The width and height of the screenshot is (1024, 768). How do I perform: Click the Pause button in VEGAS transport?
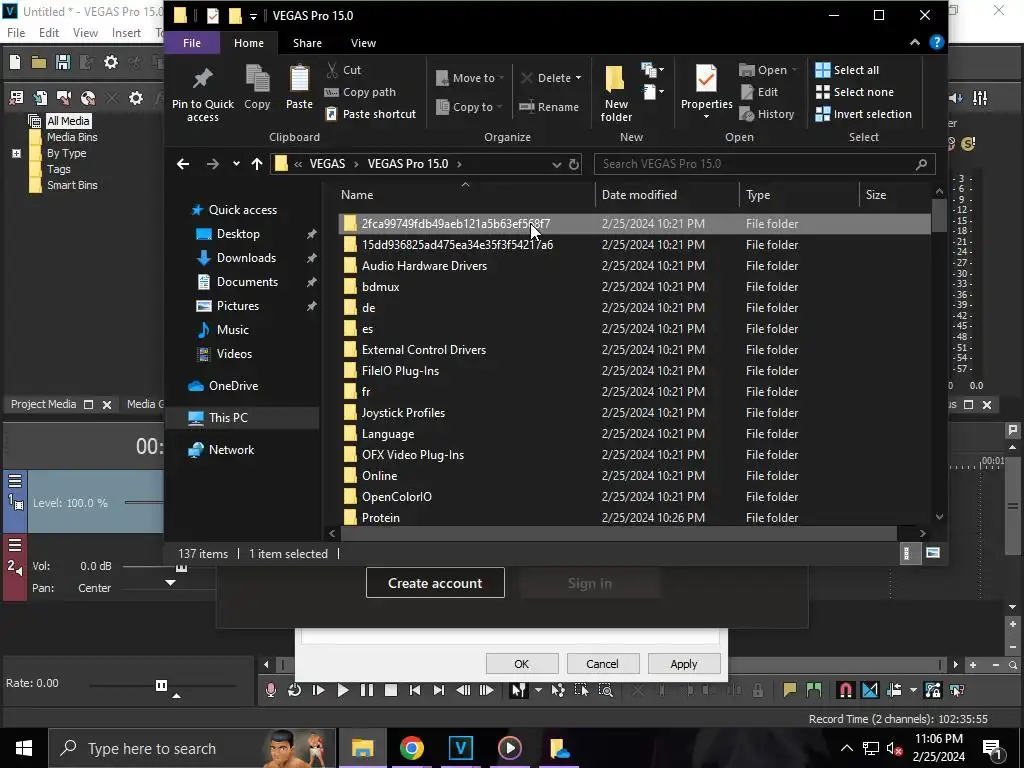366,690
